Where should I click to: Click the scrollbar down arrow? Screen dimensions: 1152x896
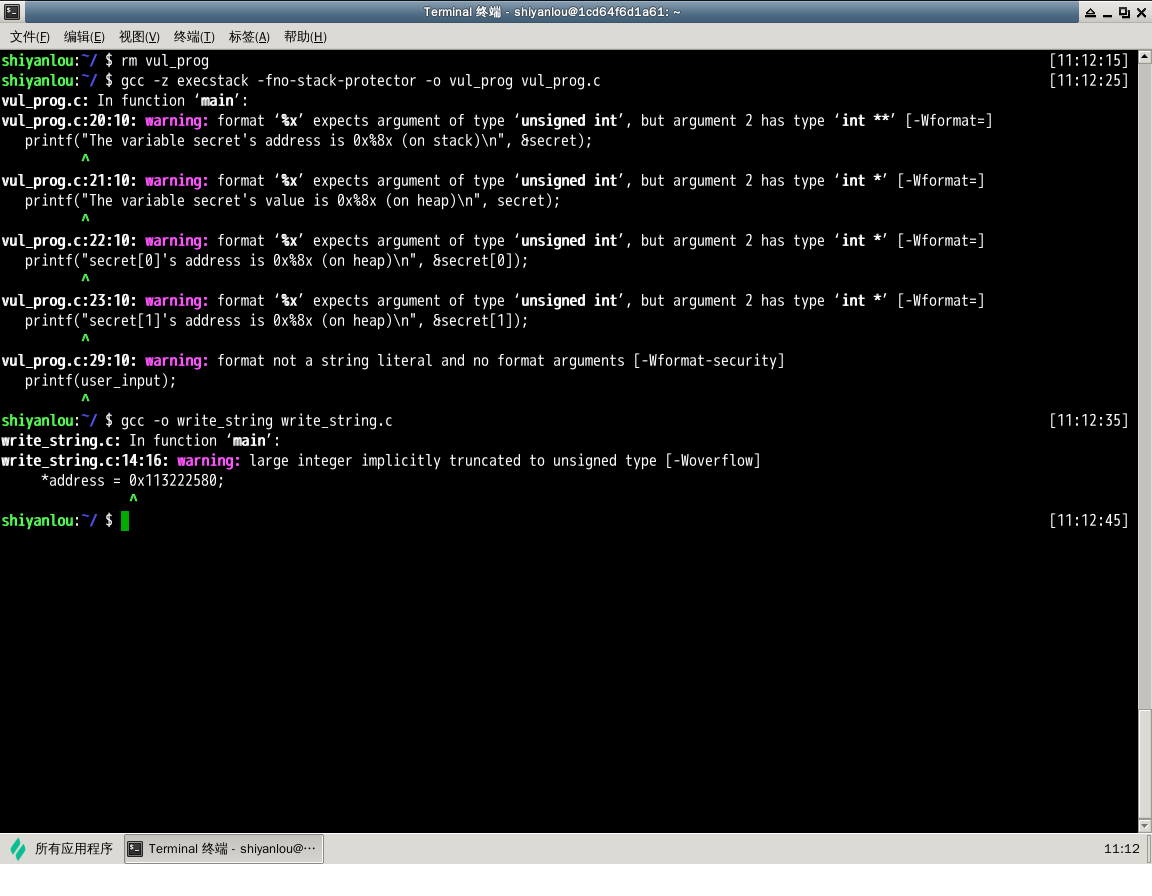[x=1144, y=825]
